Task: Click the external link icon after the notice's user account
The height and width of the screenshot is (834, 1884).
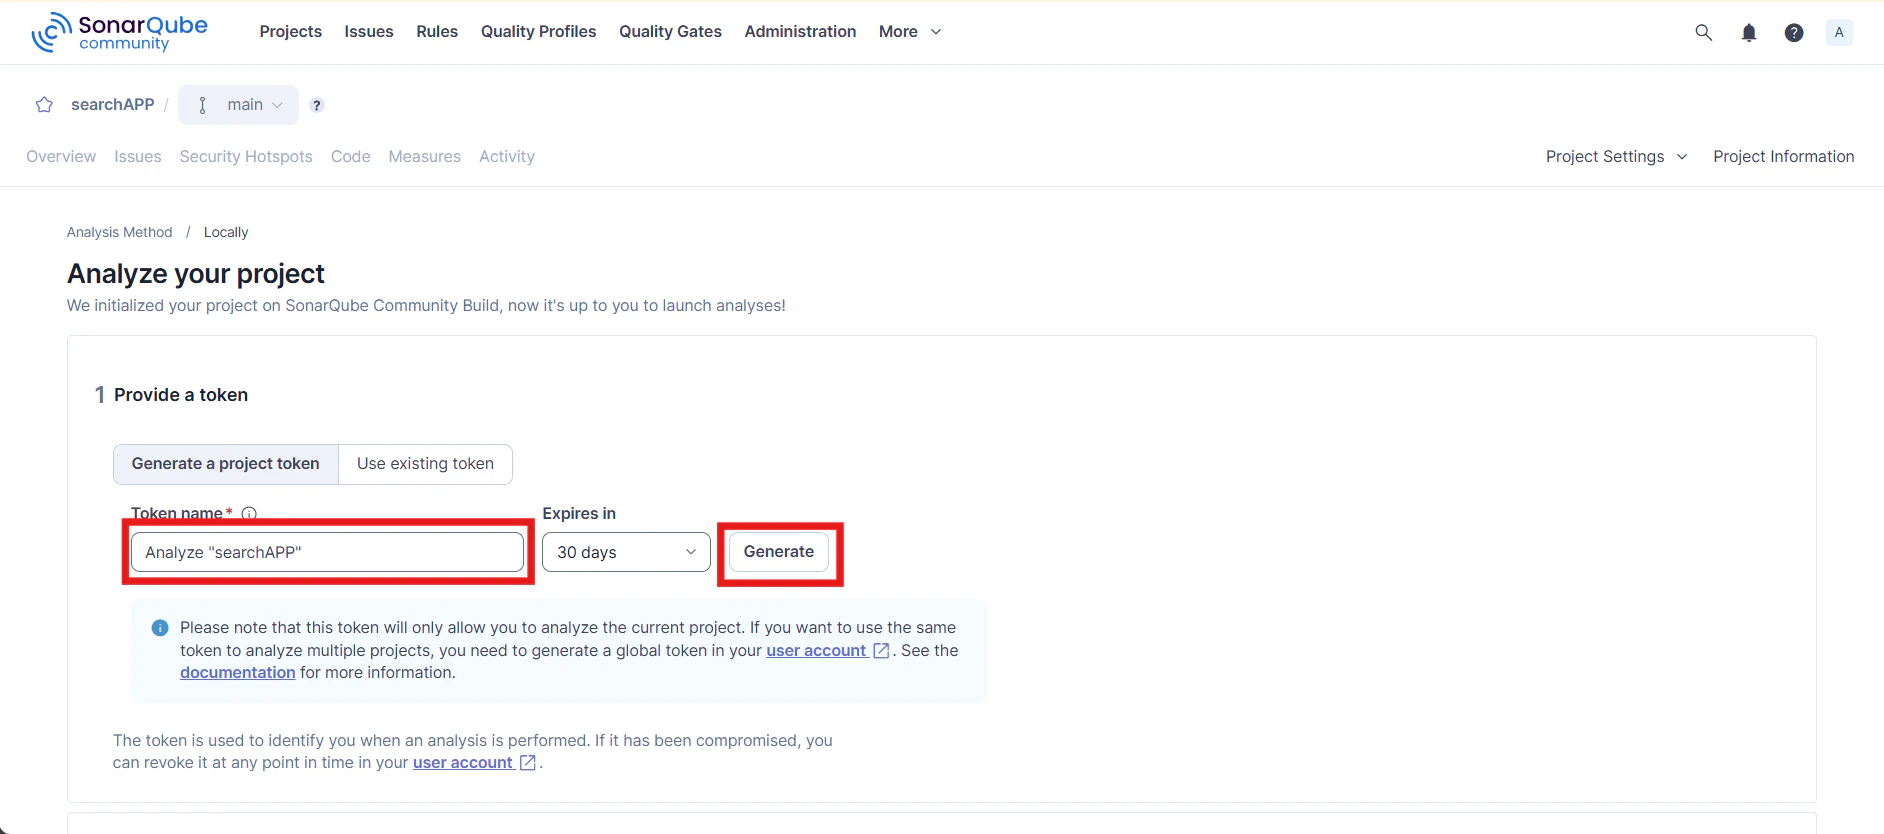Action: tap(881, 651)
